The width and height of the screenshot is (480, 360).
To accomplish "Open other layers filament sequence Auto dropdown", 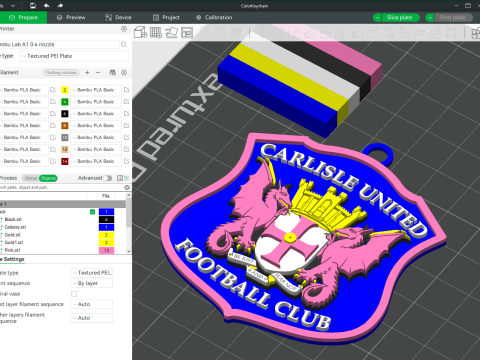I will 92,318.
